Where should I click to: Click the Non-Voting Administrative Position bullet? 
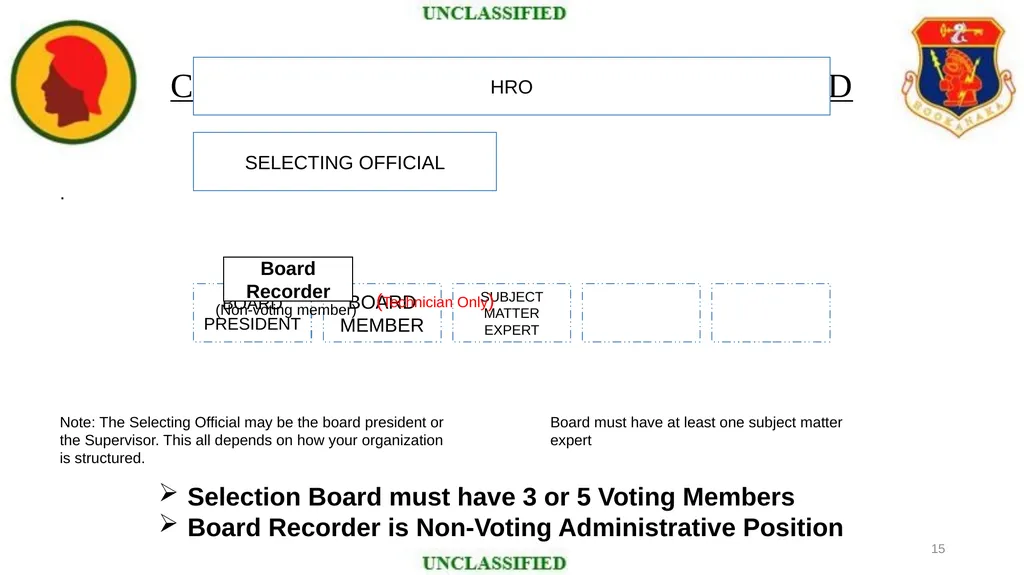515,527
